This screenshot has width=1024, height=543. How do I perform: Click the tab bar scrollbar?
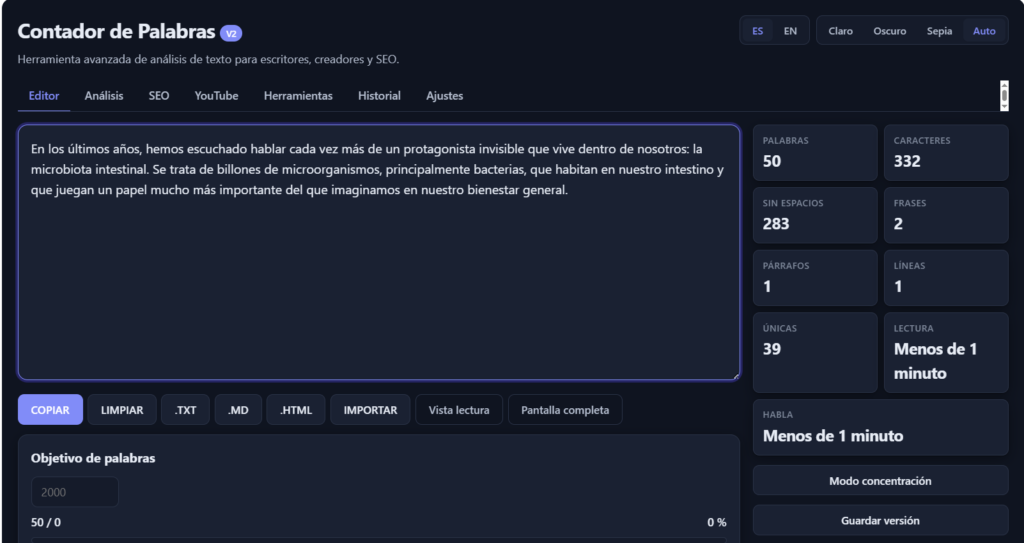pos(1004,95)
